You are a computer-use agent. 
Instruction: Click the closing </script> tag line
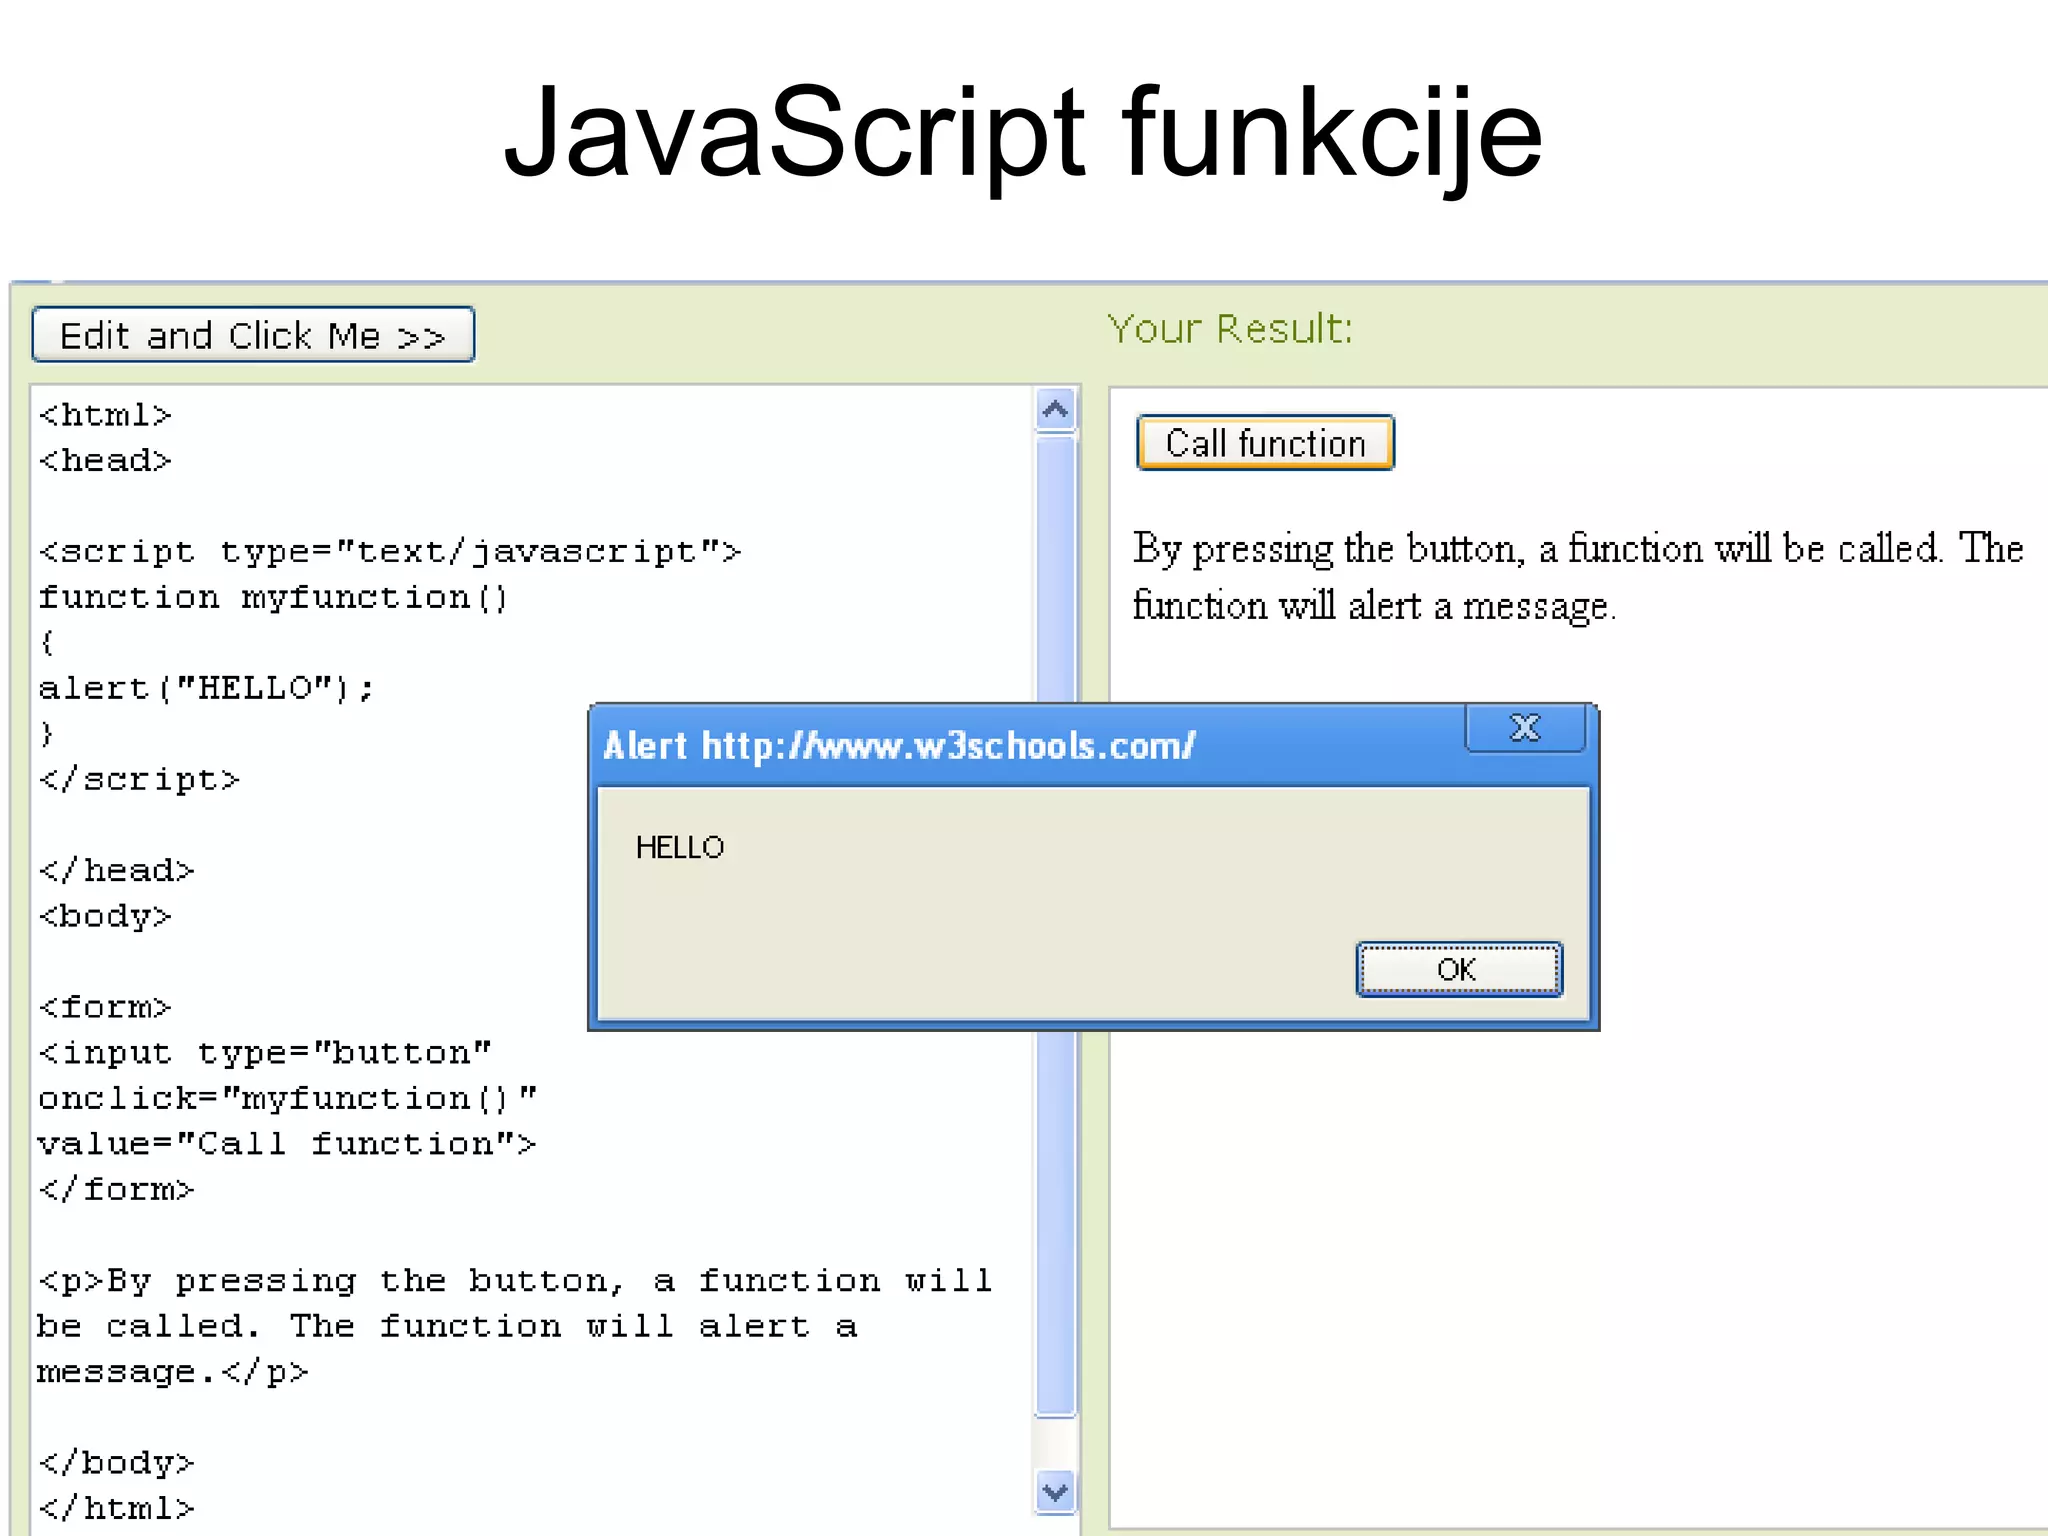[x=139, y=779]
